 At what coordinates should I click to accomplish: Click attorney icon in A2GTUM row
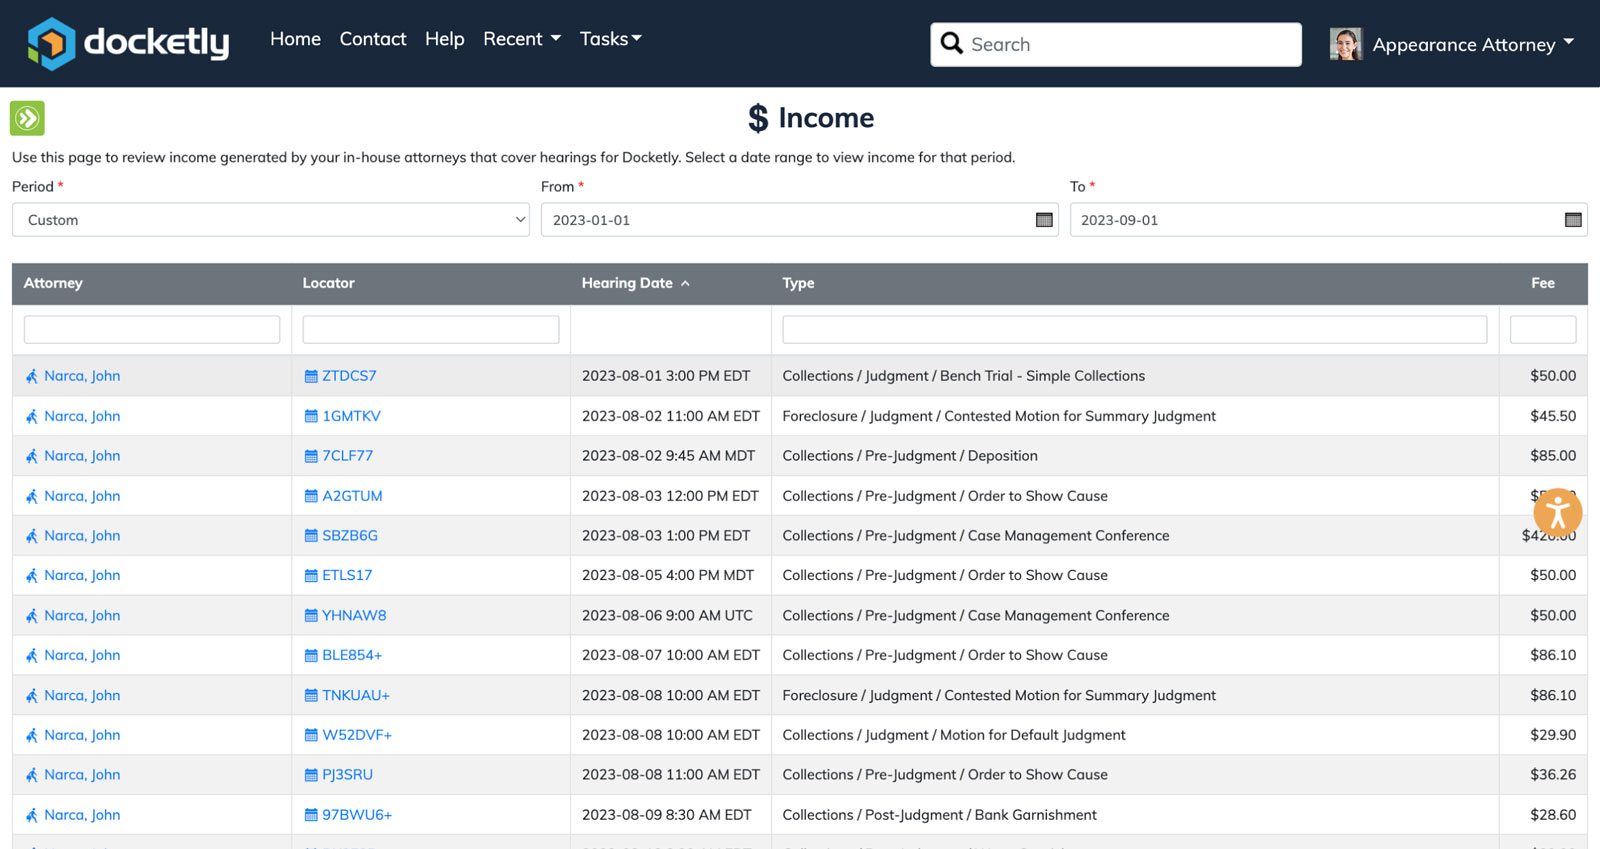(32, 496)
